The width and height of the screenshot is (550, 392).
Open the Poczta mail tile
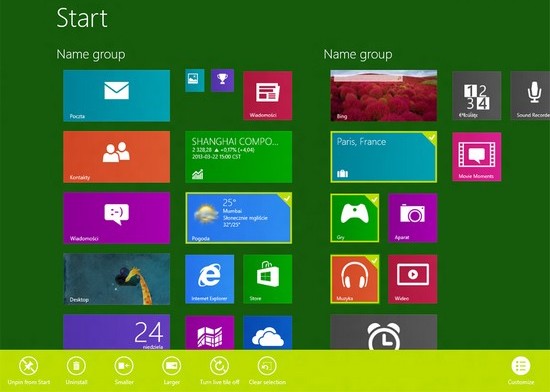tap(116, 96)
